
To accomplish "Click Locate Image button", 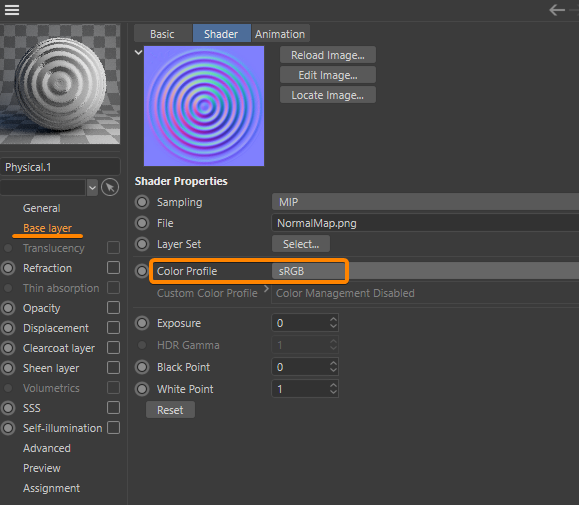I will tap(328, 95).
